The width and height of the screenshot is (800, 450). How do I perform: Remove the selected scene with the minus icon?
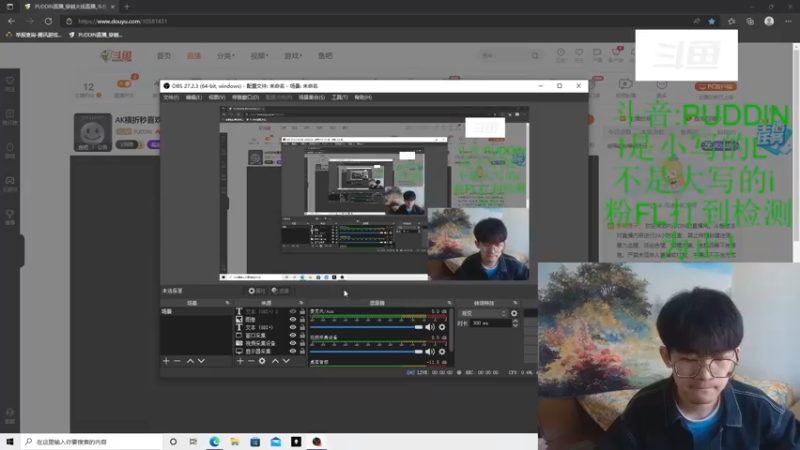(x=177, y=361)
